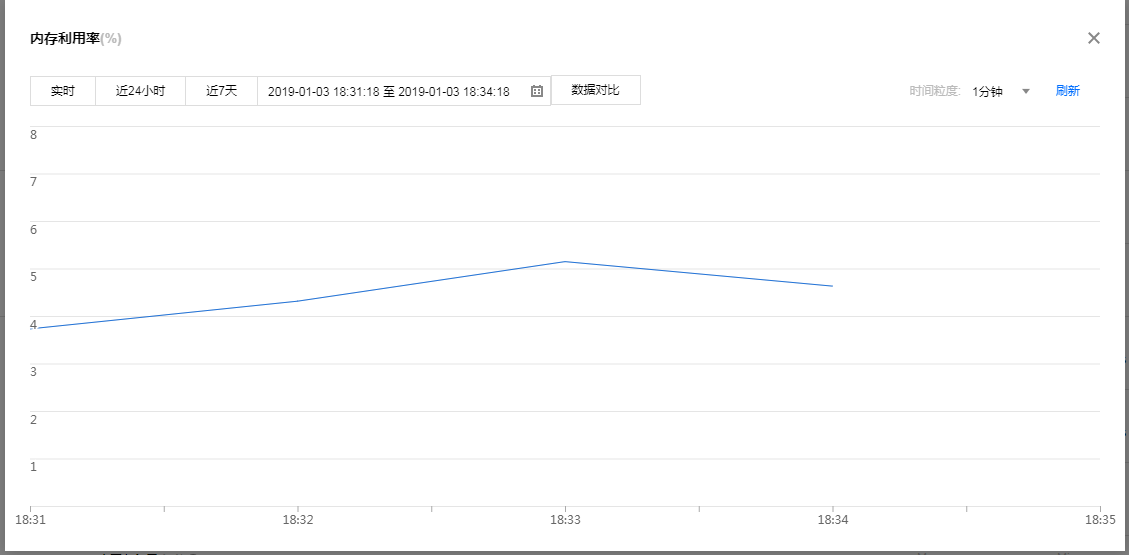Open the calendar date picker icon
Image resolution: width=1129 pixels, height=555 pixels.
[537, 91]
